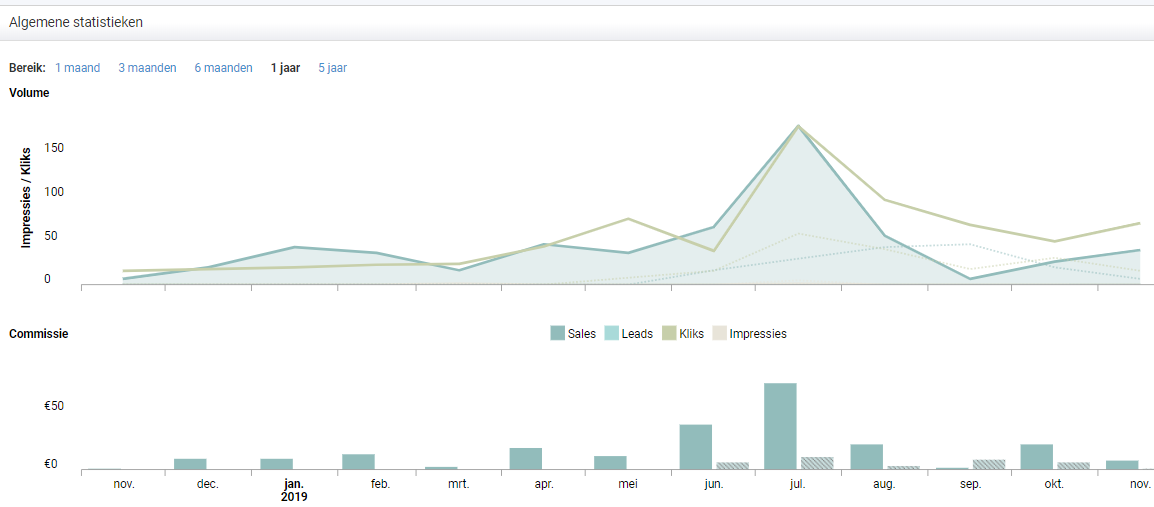Click the Algemene statistieken panel header
Image resolution: width=1154 pixels, height=507 pixels.
(76, 21)
